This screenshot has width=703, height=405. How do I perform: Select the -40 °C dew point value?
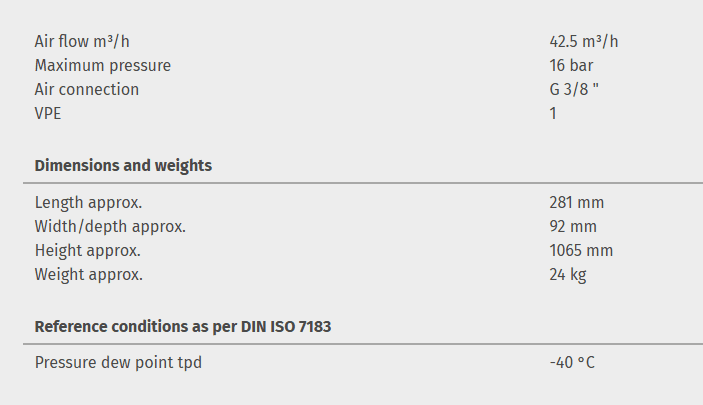point(572,362)
